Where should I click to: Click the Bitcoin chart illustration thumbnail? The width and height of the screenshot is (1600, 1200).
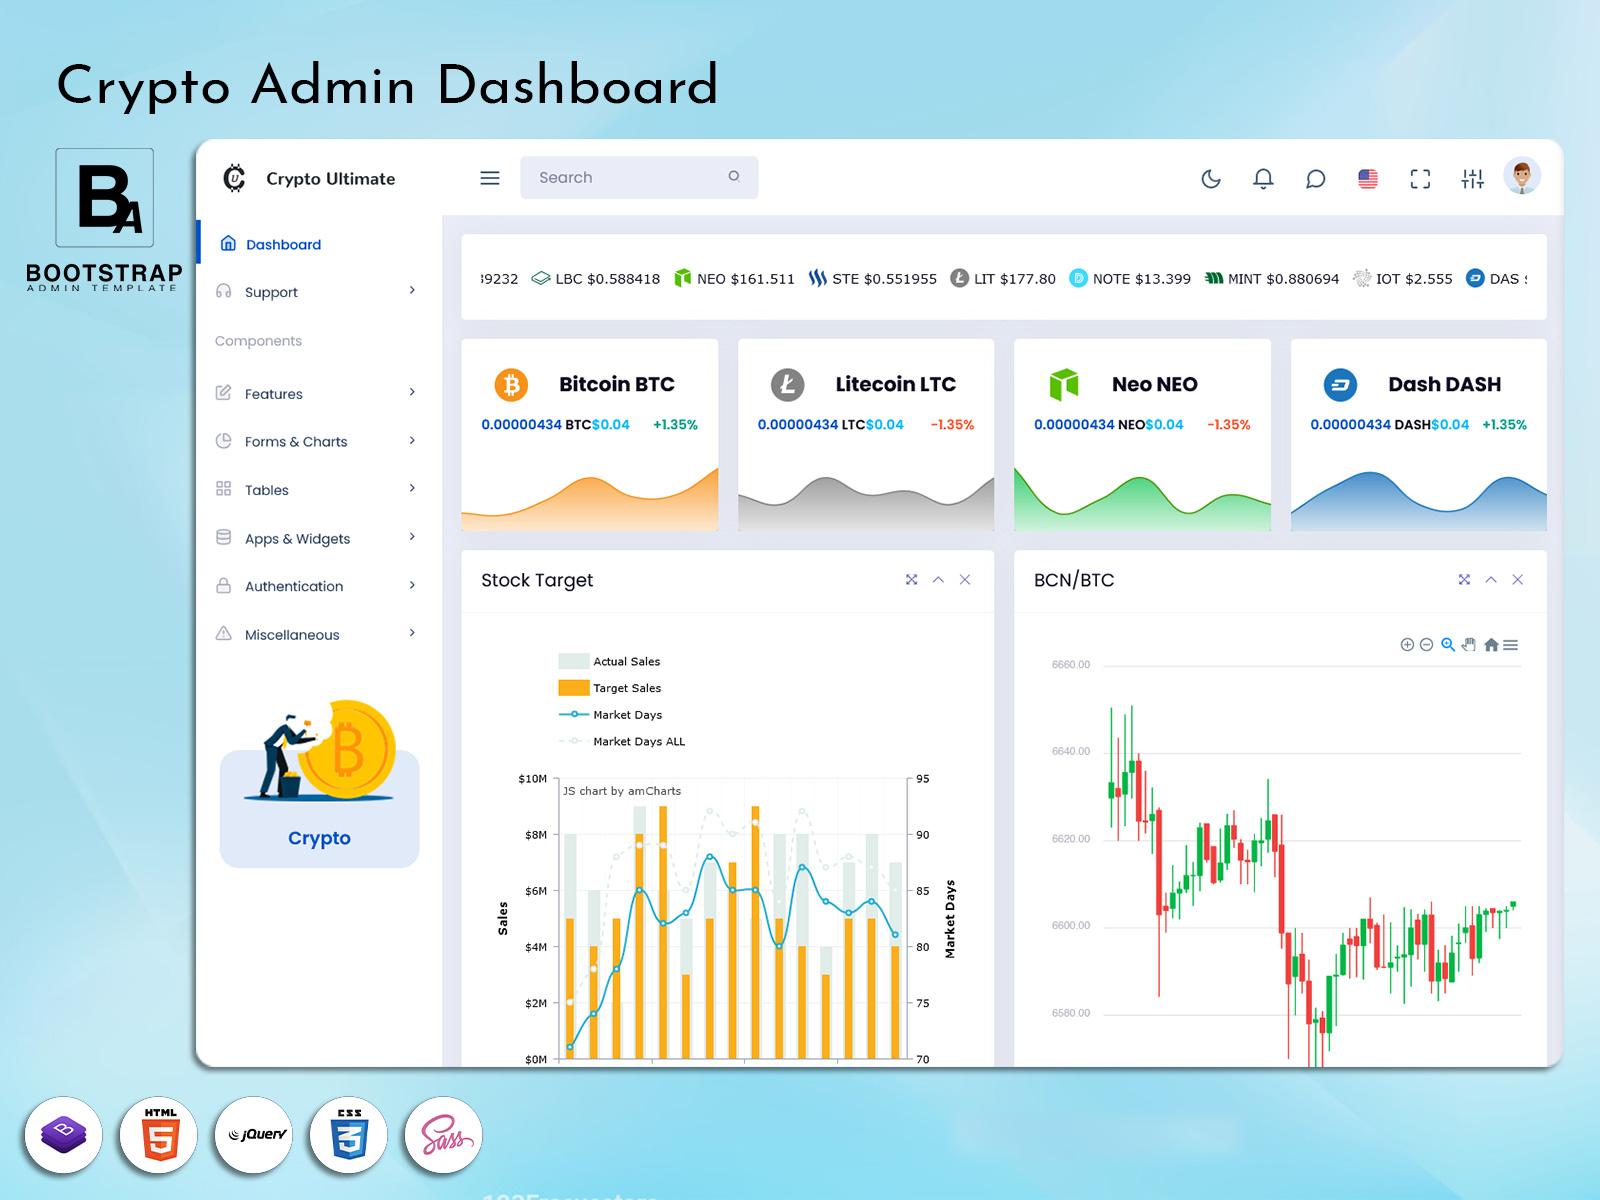(321, 750)
